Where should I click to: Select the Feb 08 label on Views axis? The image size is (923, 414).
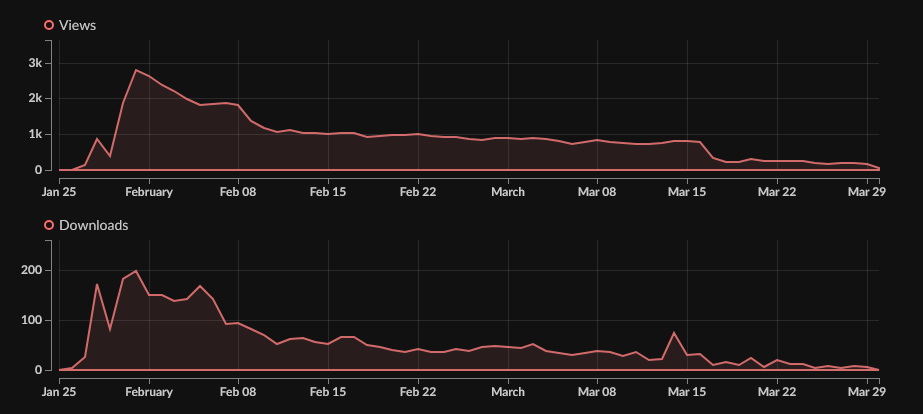tap(238, 193)
